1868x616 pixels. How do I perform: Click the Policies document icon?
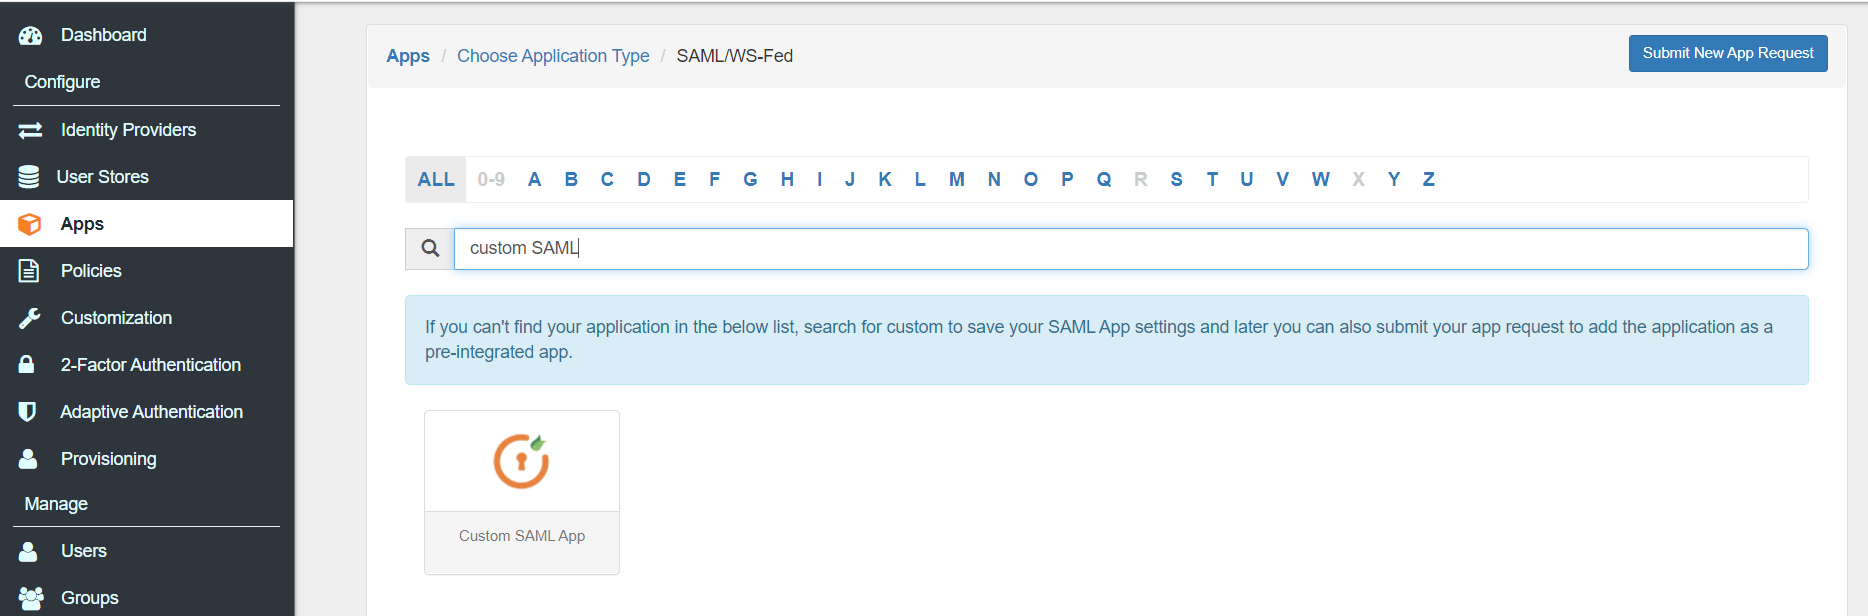29,271
